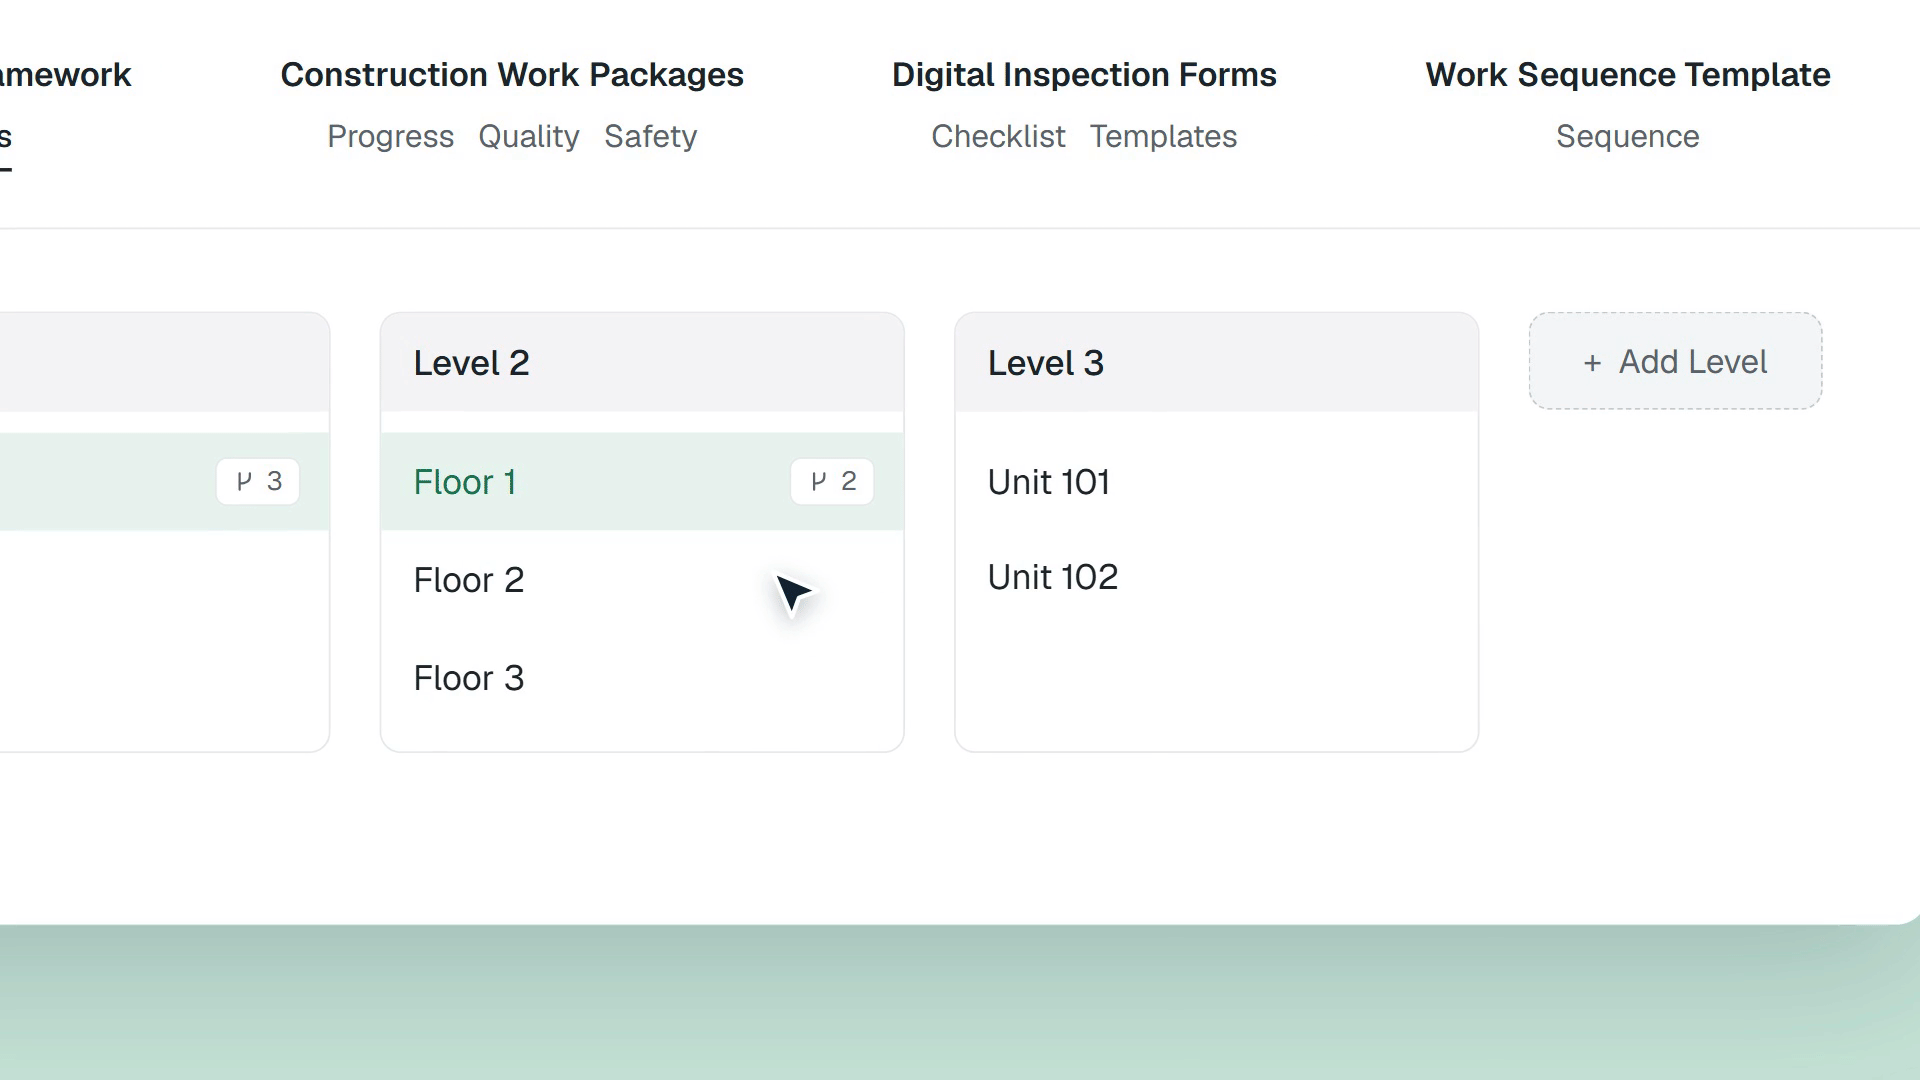
Task: Select Floor 1 in Level 2
Action: (x=642, y=482)
